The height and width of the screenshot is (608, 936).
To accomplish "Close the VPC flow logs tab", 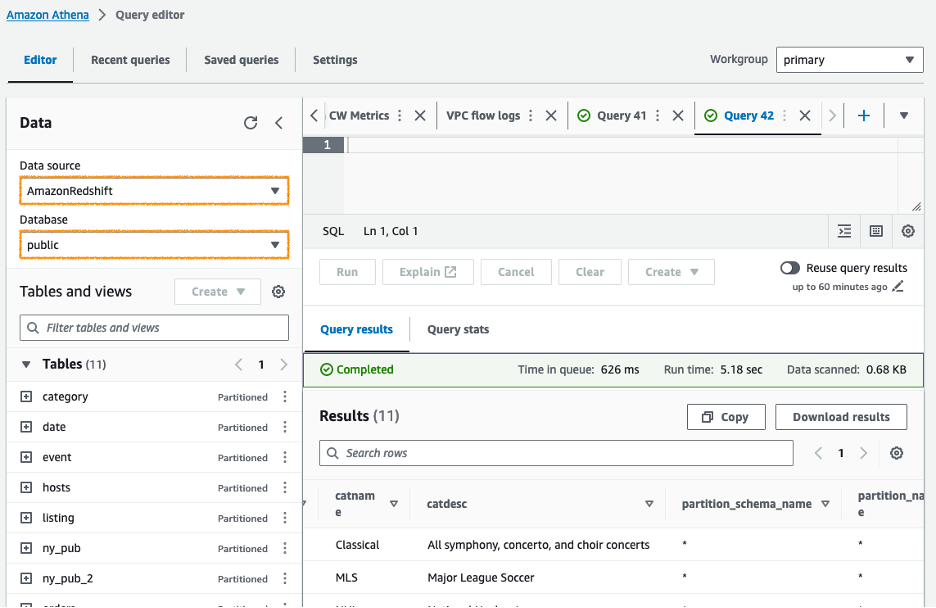I will [x=551, y=116].
